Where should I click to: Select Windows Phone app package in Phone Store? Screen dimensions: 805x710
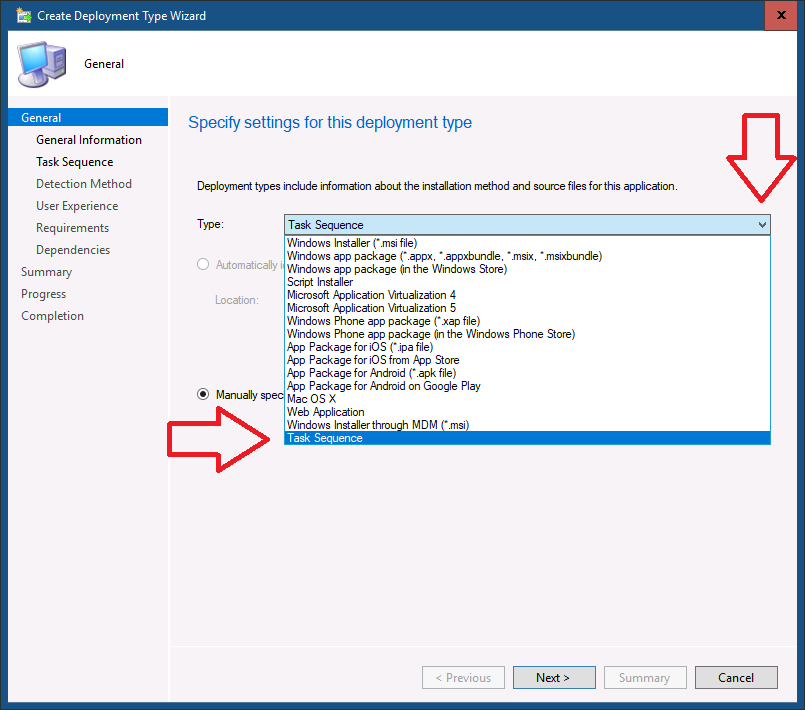(x=527, y=334)
